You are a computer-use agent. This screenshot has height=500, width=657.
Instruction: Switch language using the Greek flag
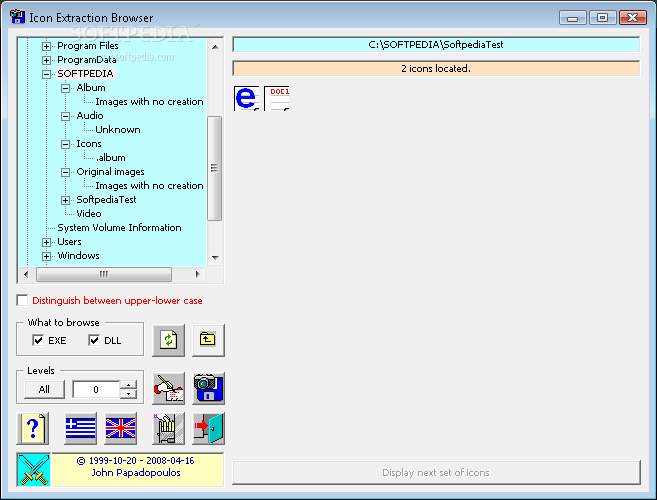tap(80, 428)
